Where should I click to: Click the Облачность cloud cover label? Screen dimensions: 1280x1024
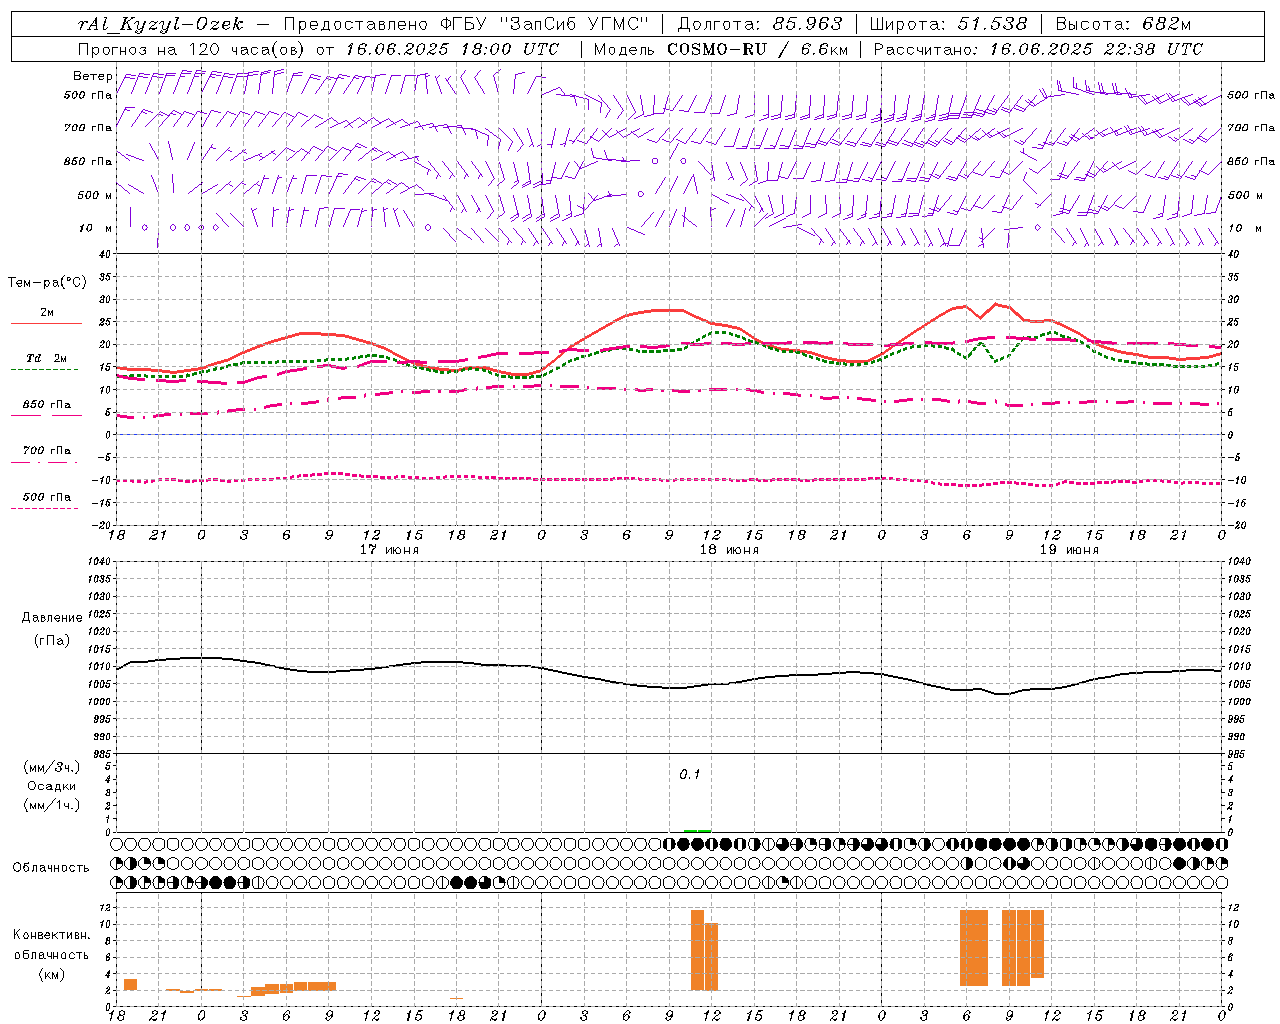pyautogui.click(x=51, y=867)
